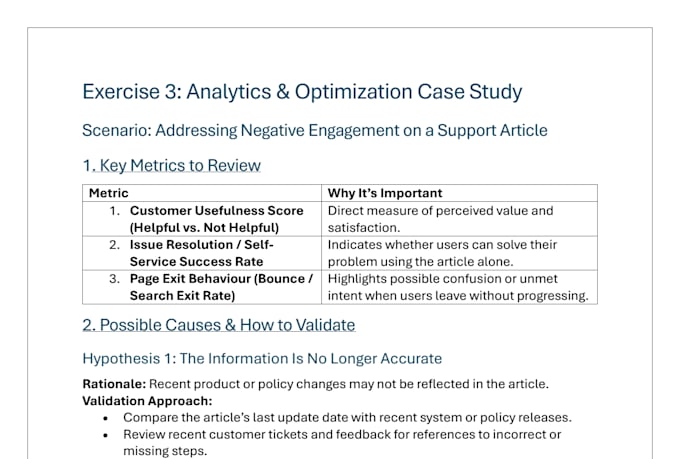Click the 'Highlights possible confusion' description cell
Image resolution: width=680 pixels, height=459 pixels.
(459, 287)
